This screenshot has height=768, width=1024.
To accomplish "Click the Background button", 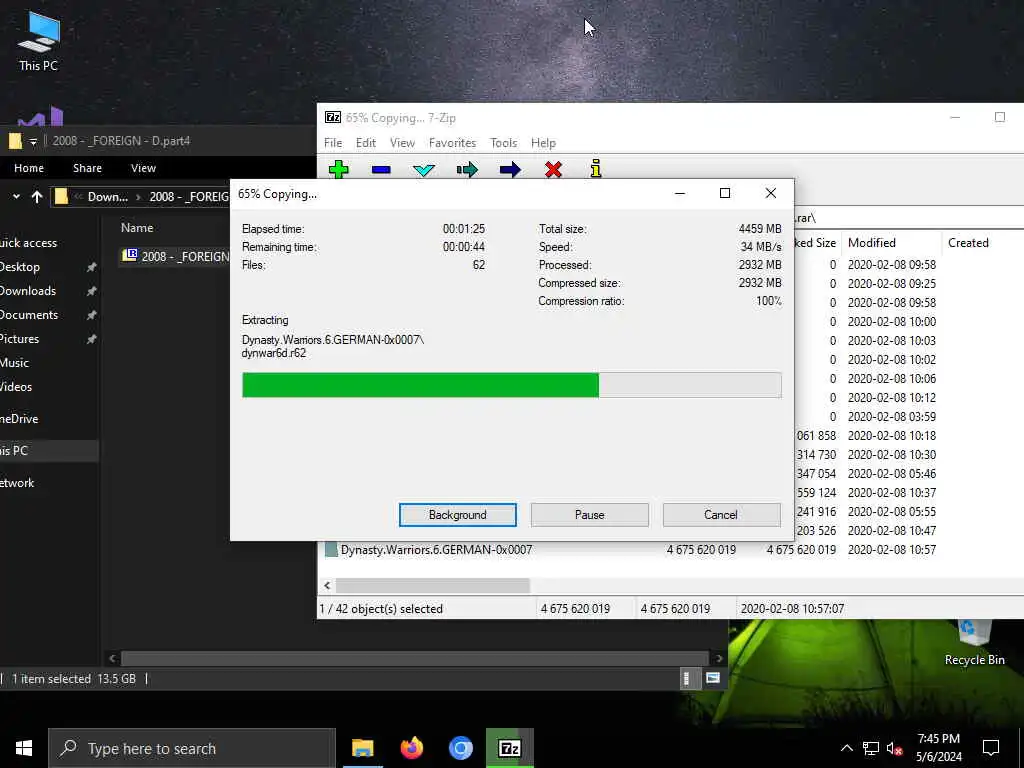I will coord(458,515).
